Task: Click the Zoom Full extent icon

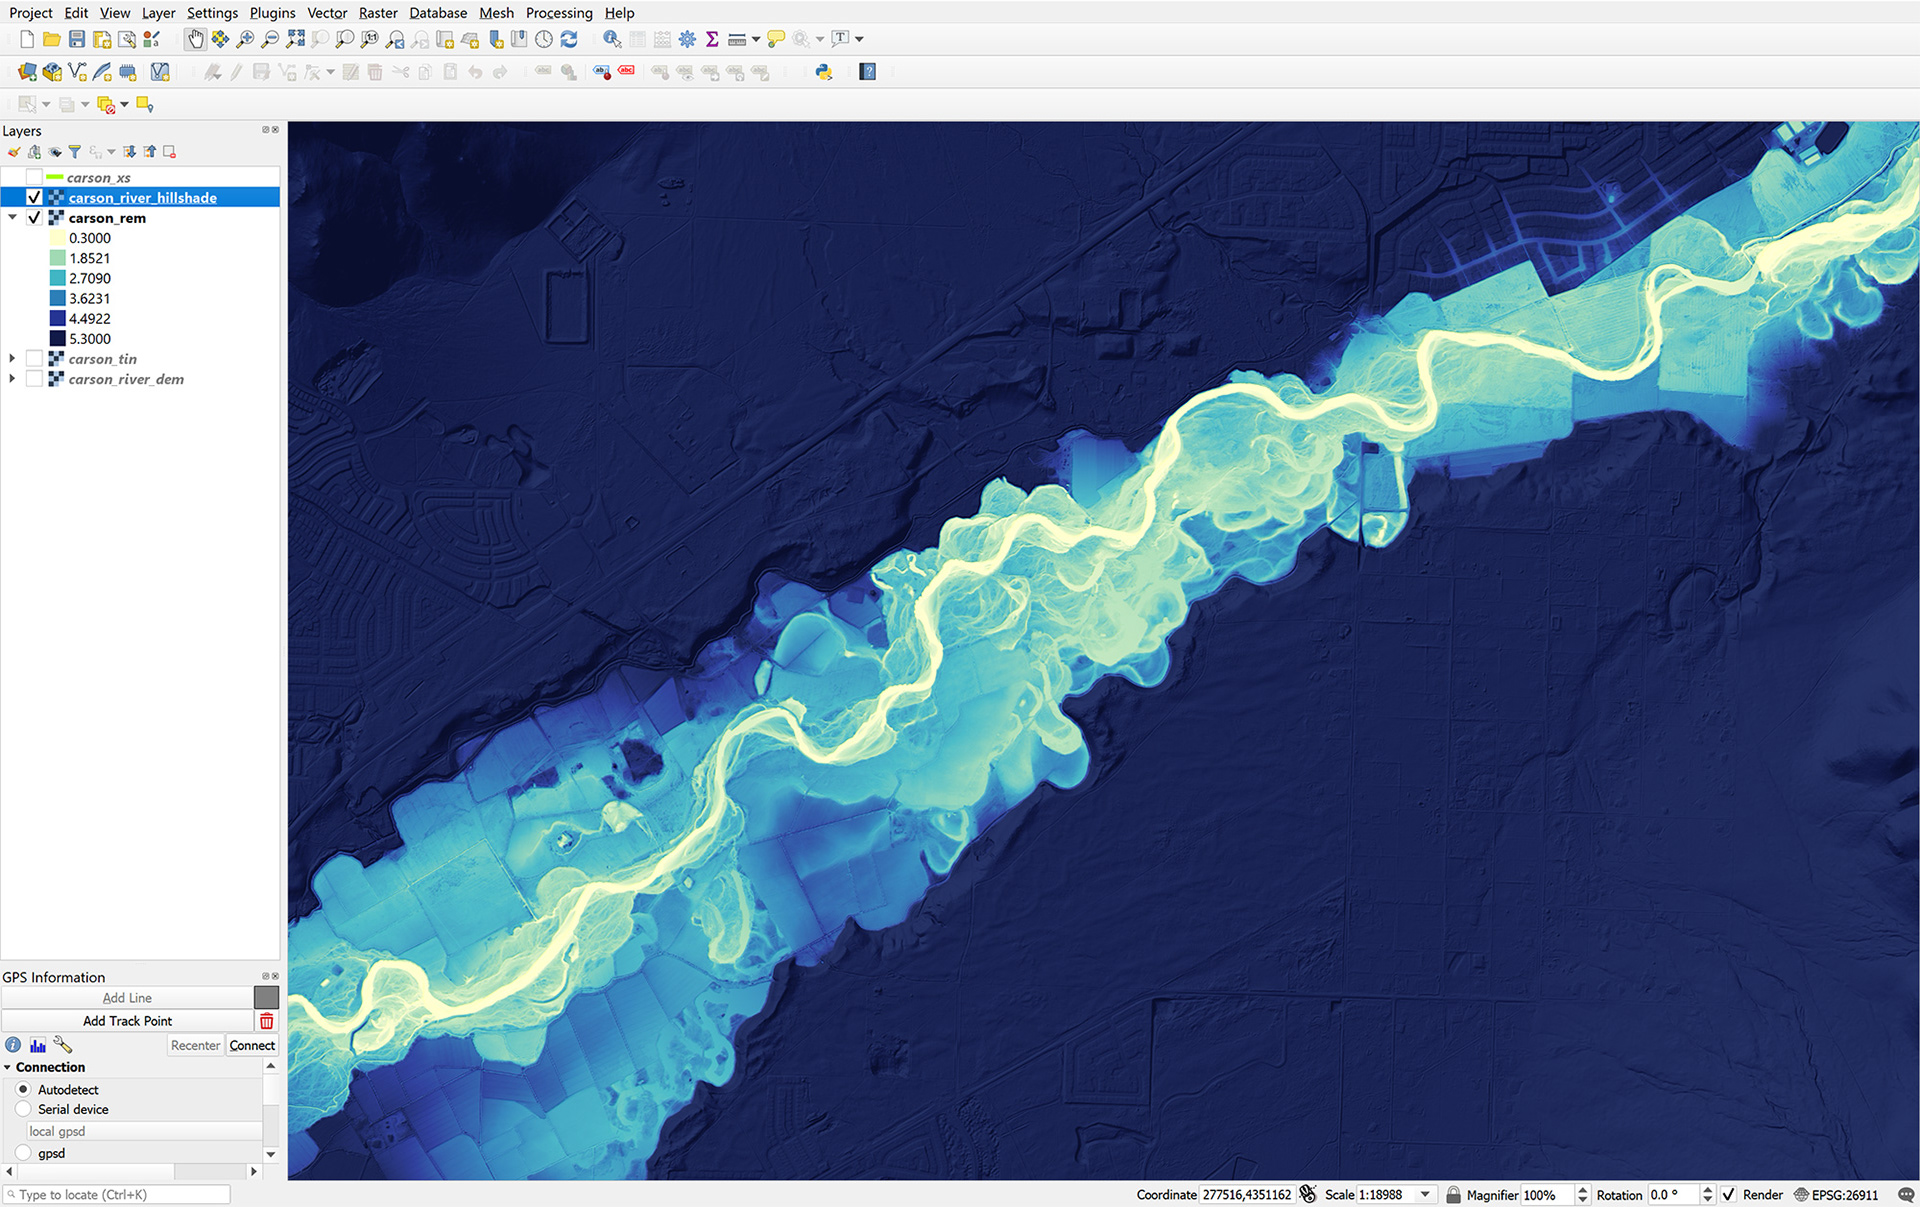Action: point(295,39)
